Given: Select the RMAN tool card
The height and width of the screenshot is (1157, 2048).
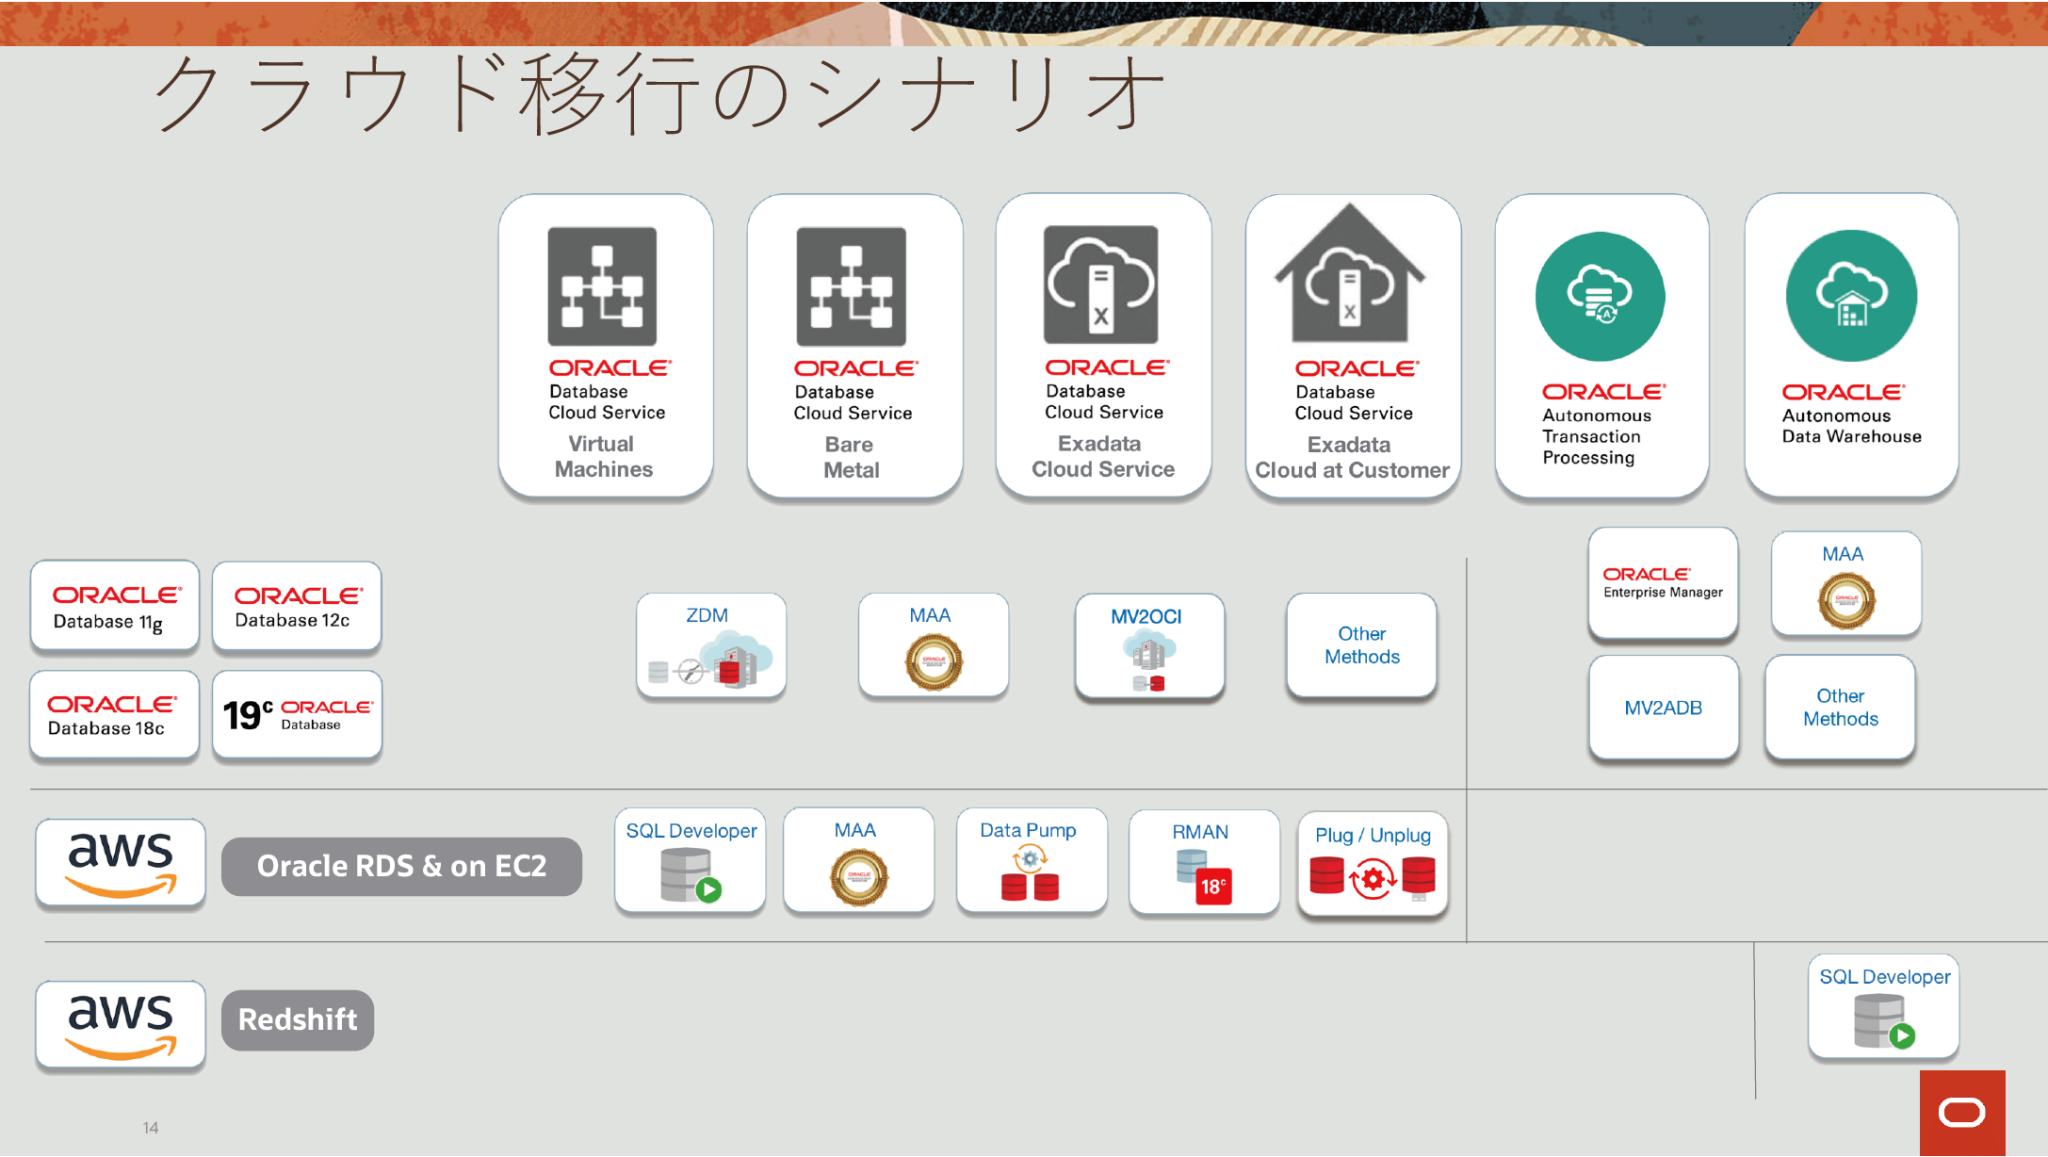Looking at the screenshot, I should pos(1205,862).
